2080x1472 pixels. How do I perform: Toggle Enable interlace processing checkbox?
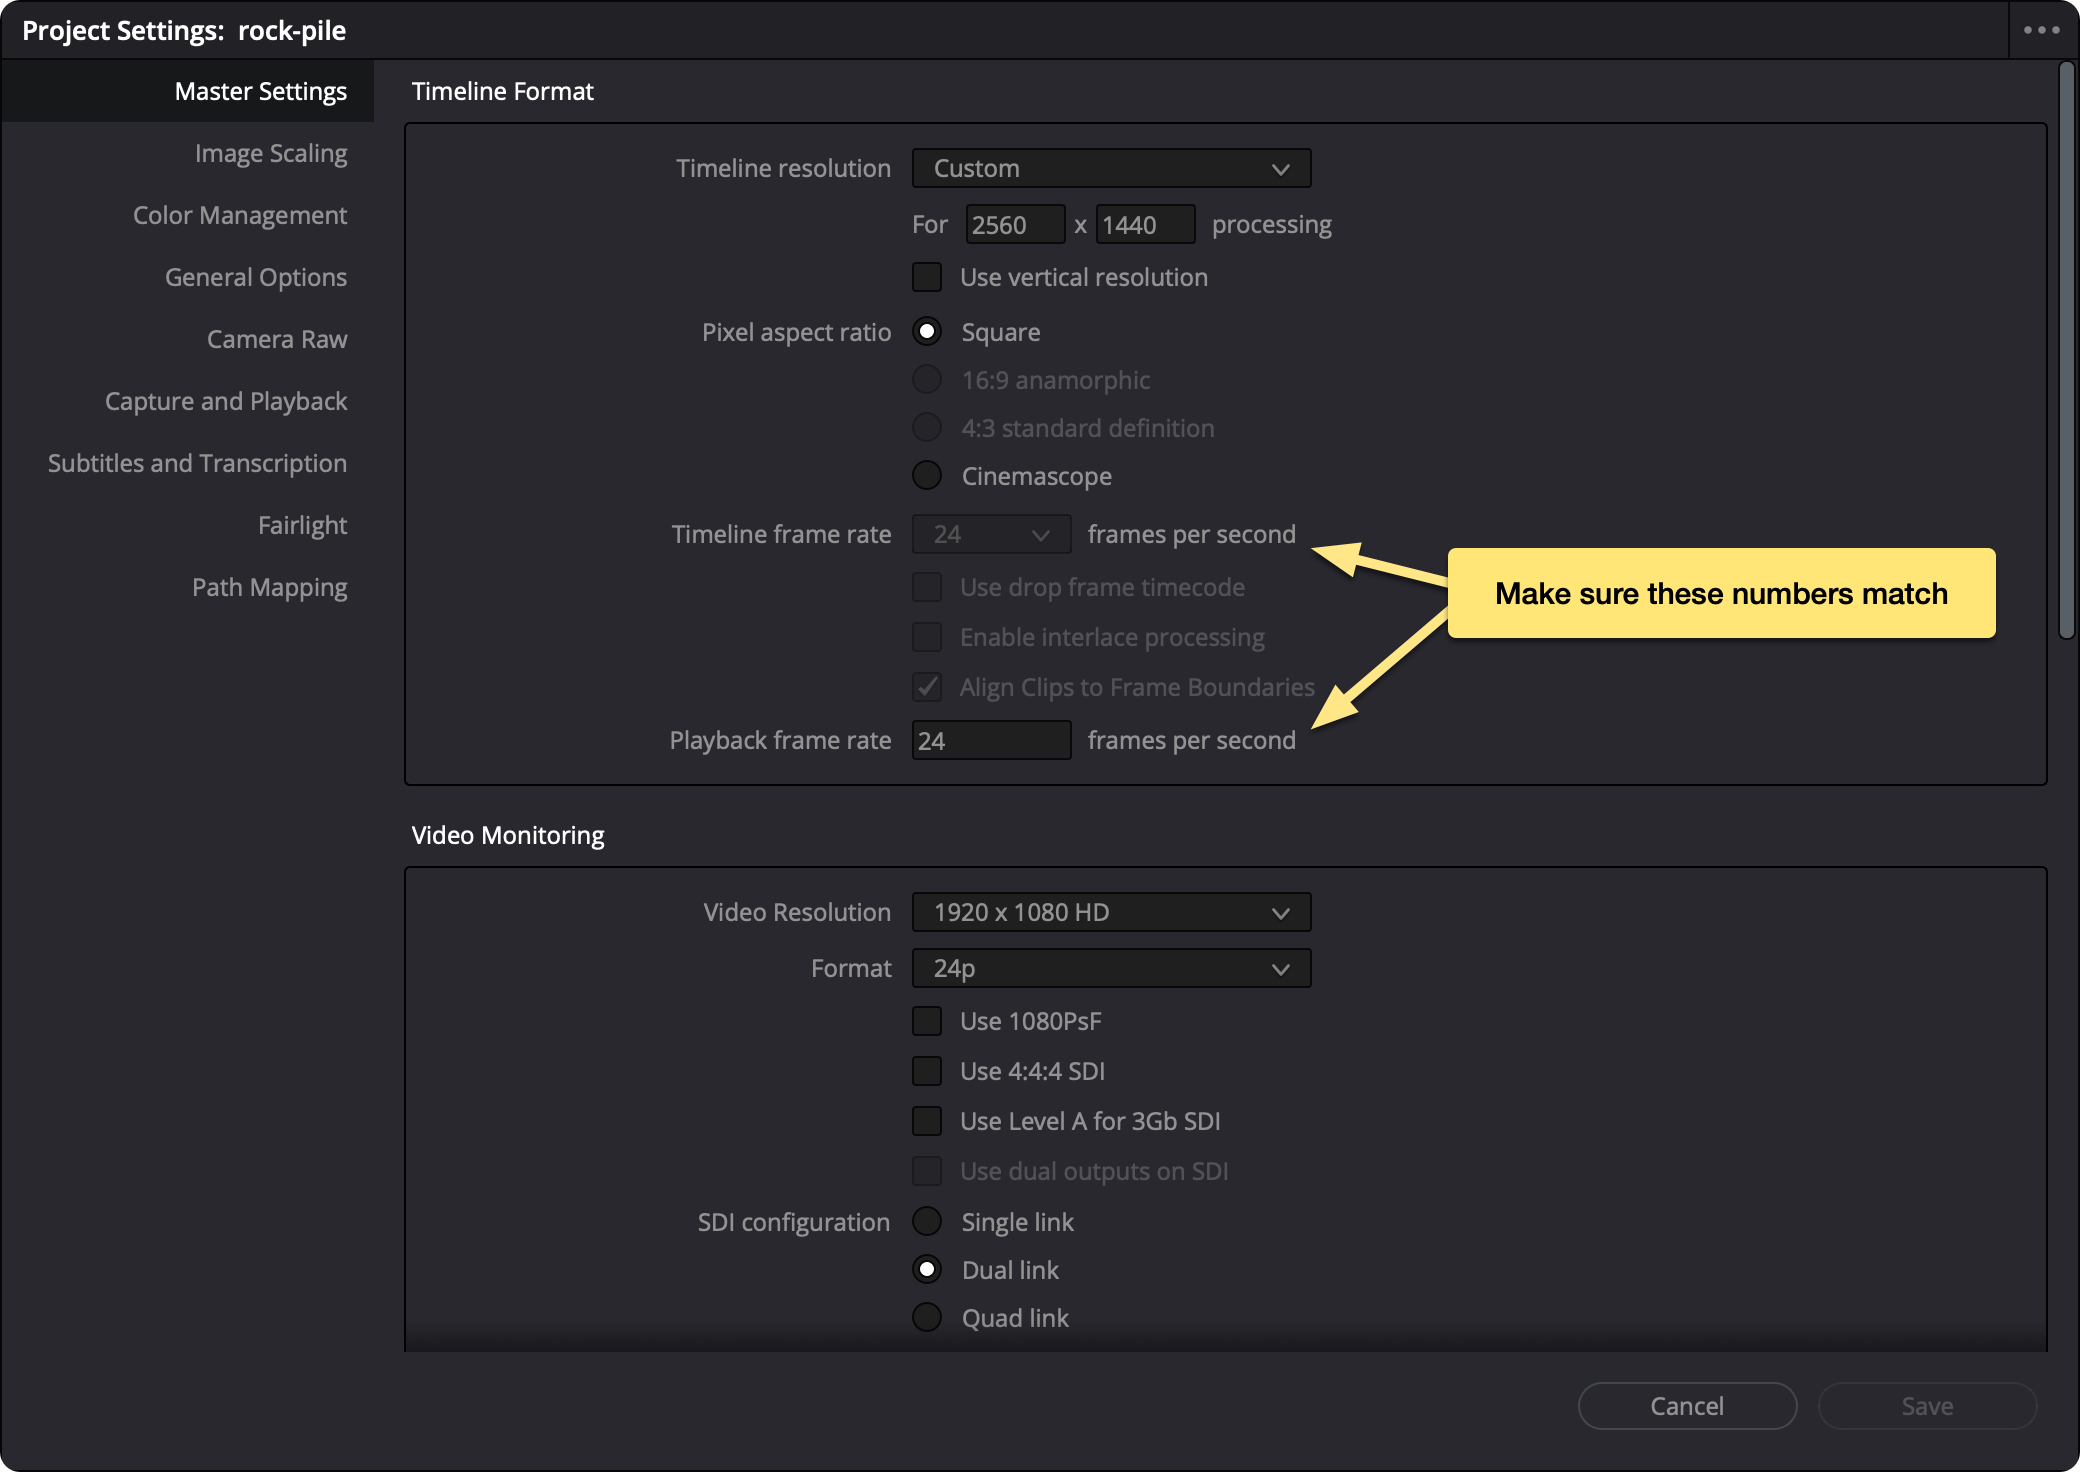927,637
